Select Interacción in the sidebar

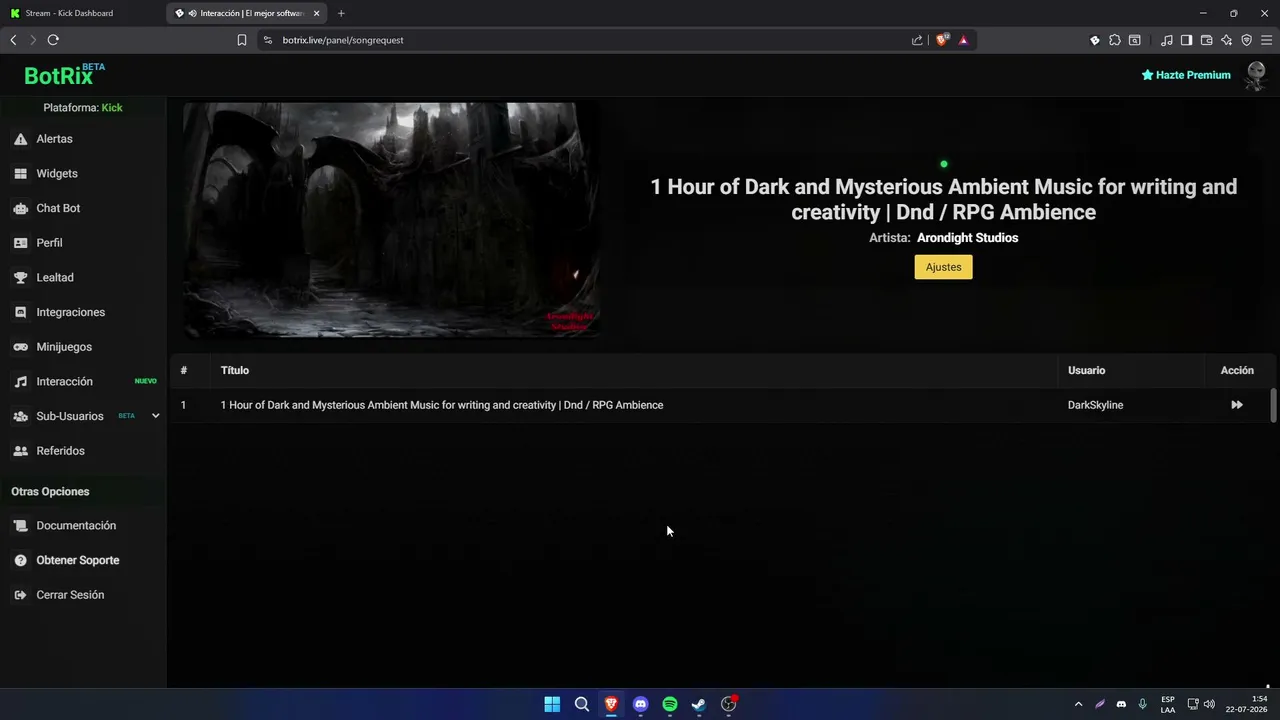[x=64, y=382]
